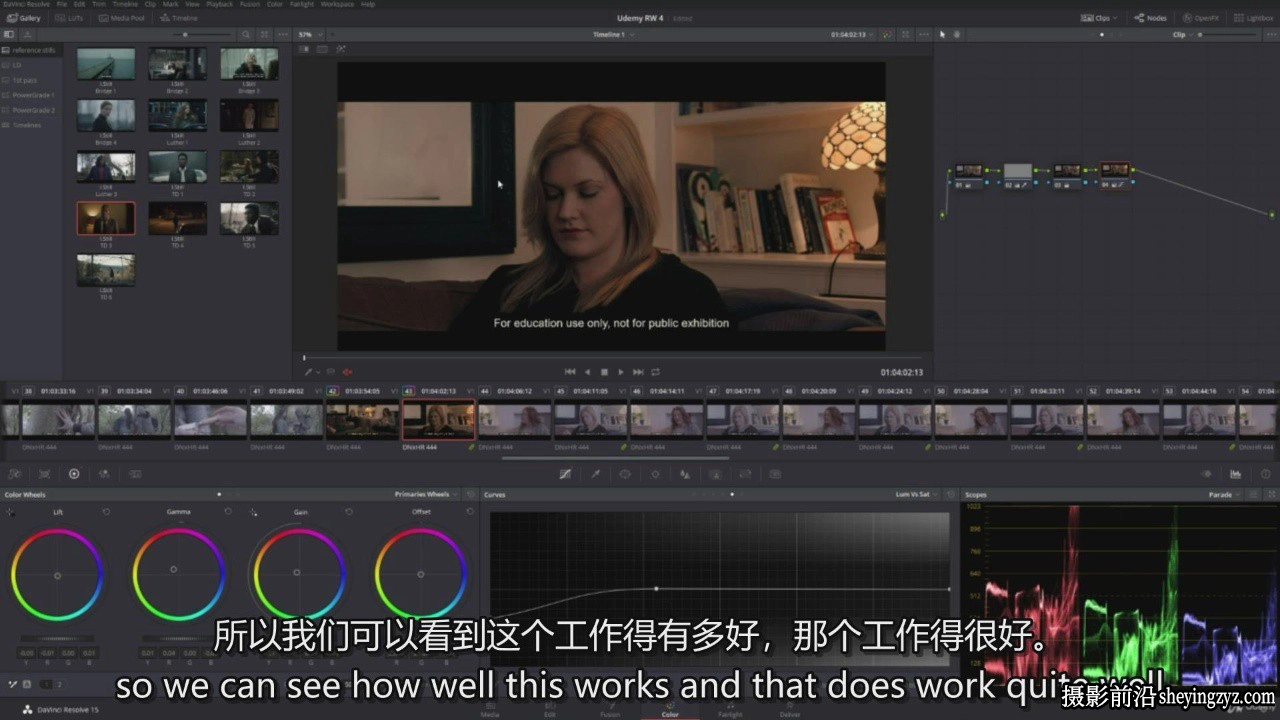Reset the Gain wheel
Image resolution: width=1280 pixels, height=720 pixels.
click(x=349, y=511)
